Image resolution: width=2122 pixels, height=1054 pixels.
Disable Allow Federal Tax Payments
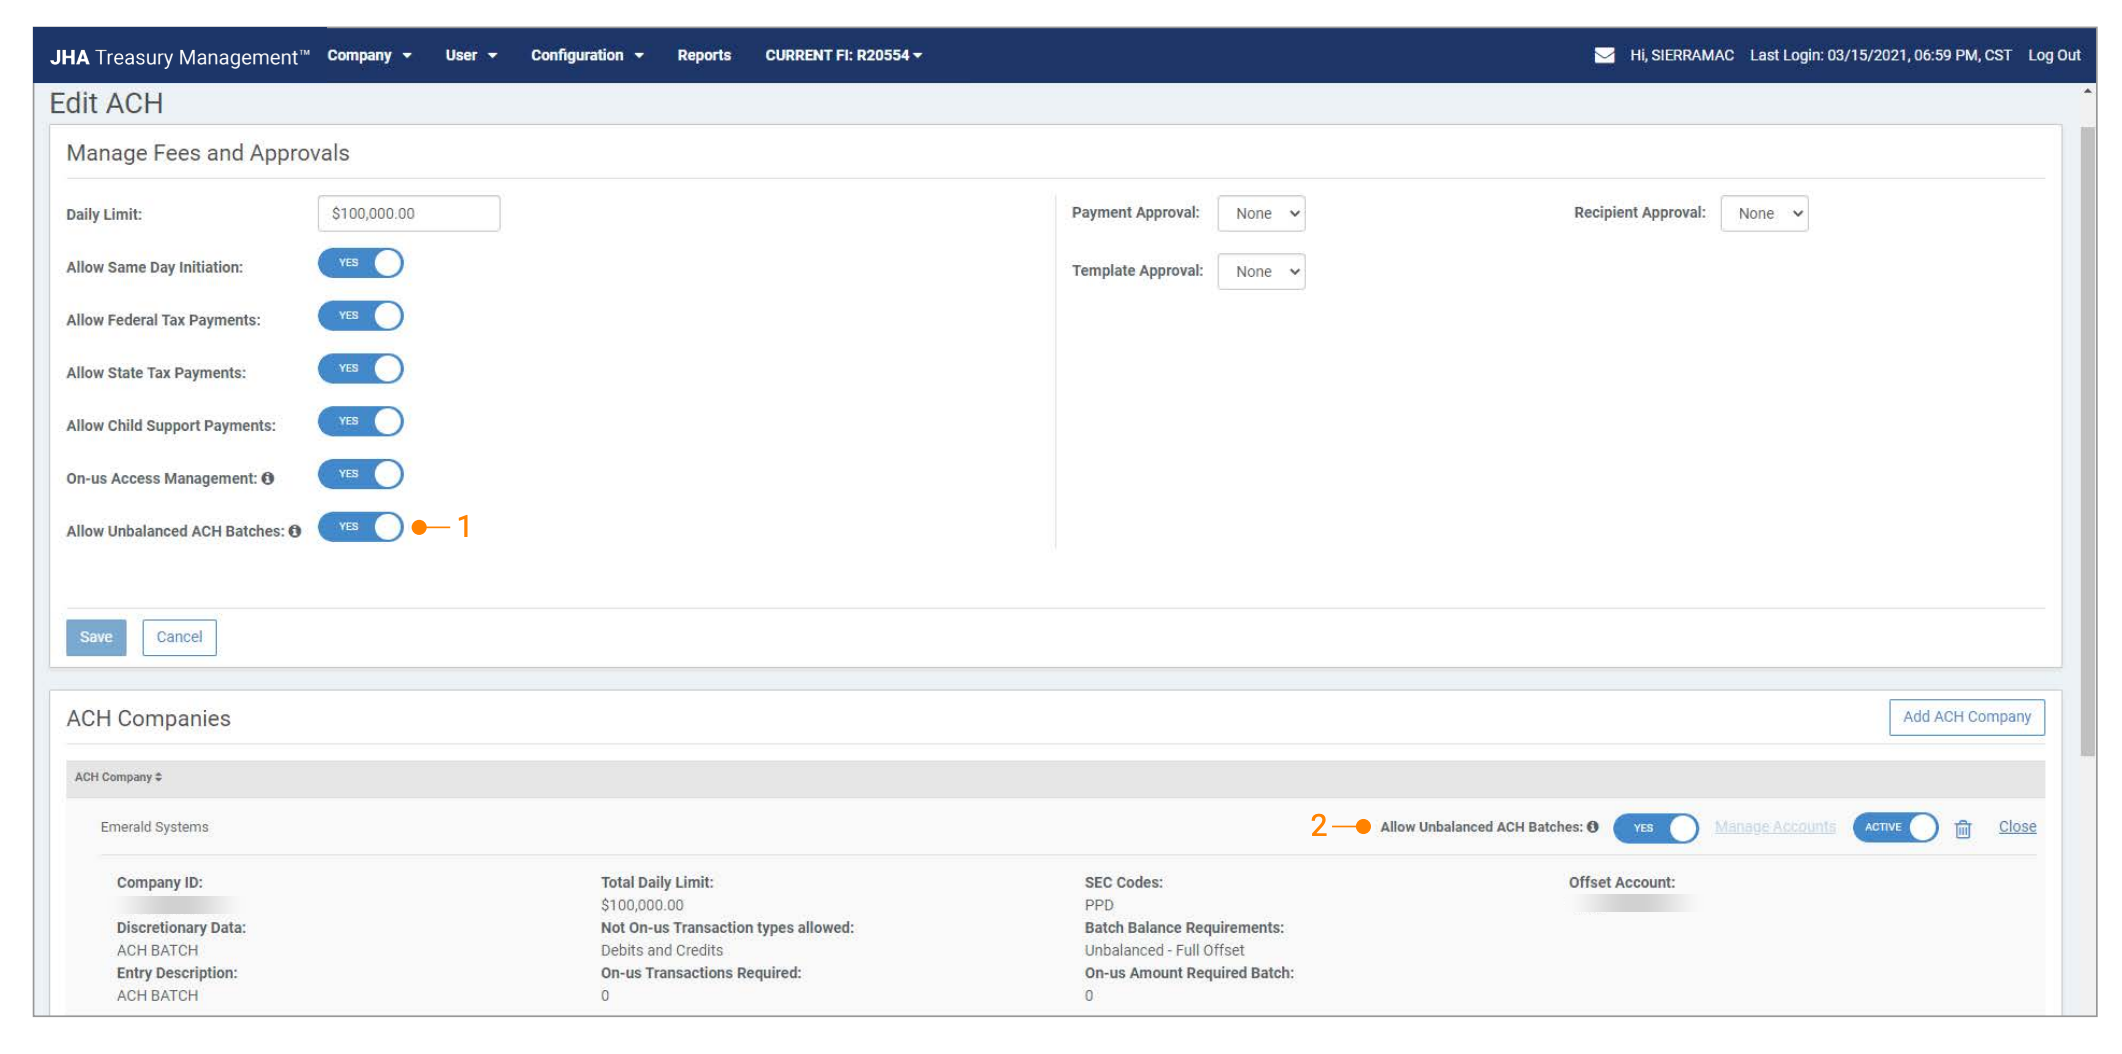click(360, 317)
